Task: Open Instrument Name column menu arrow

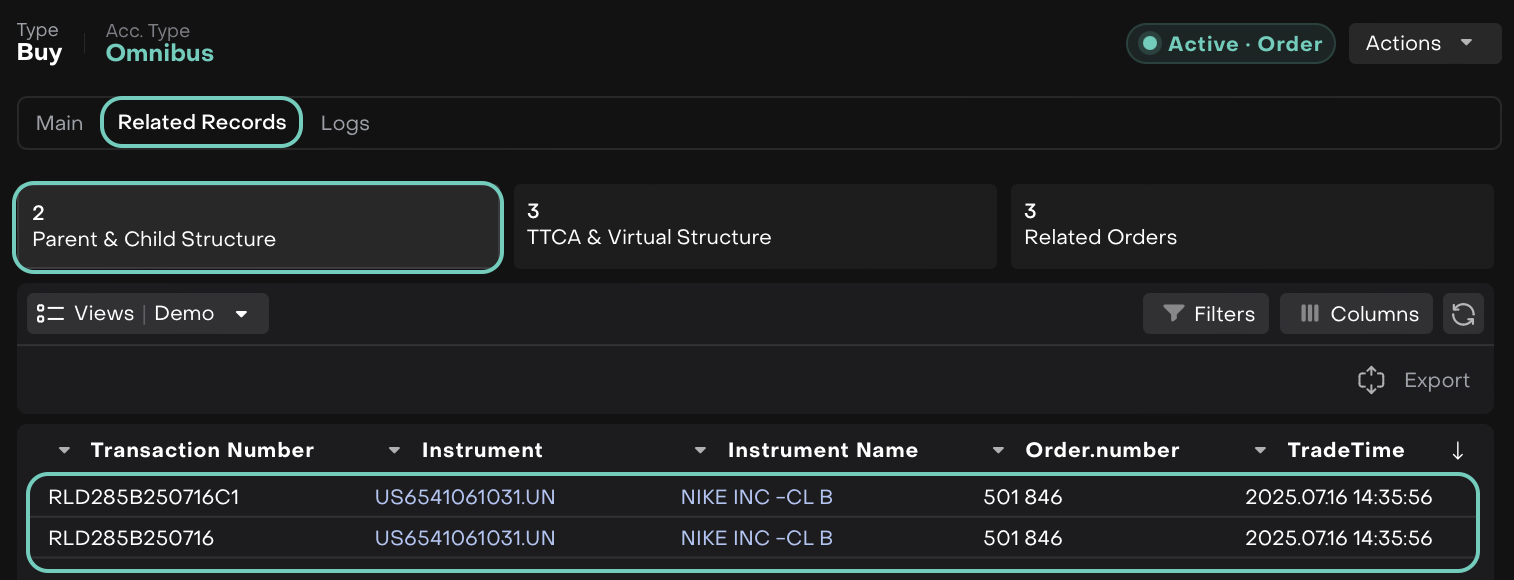Action: click(x=701, y=451)
